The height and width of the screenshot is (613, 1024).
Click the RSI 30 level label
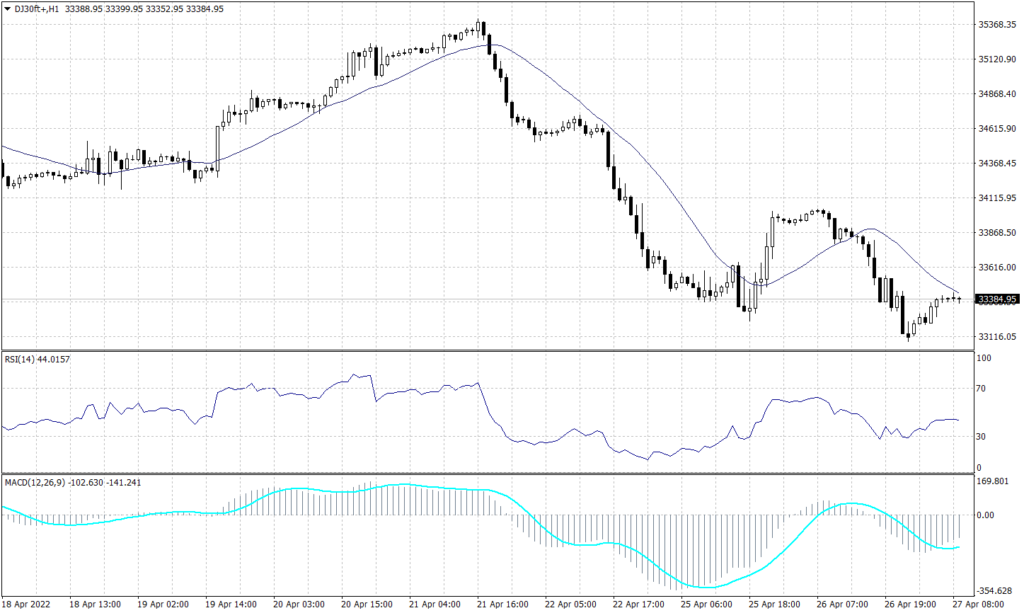982,437
